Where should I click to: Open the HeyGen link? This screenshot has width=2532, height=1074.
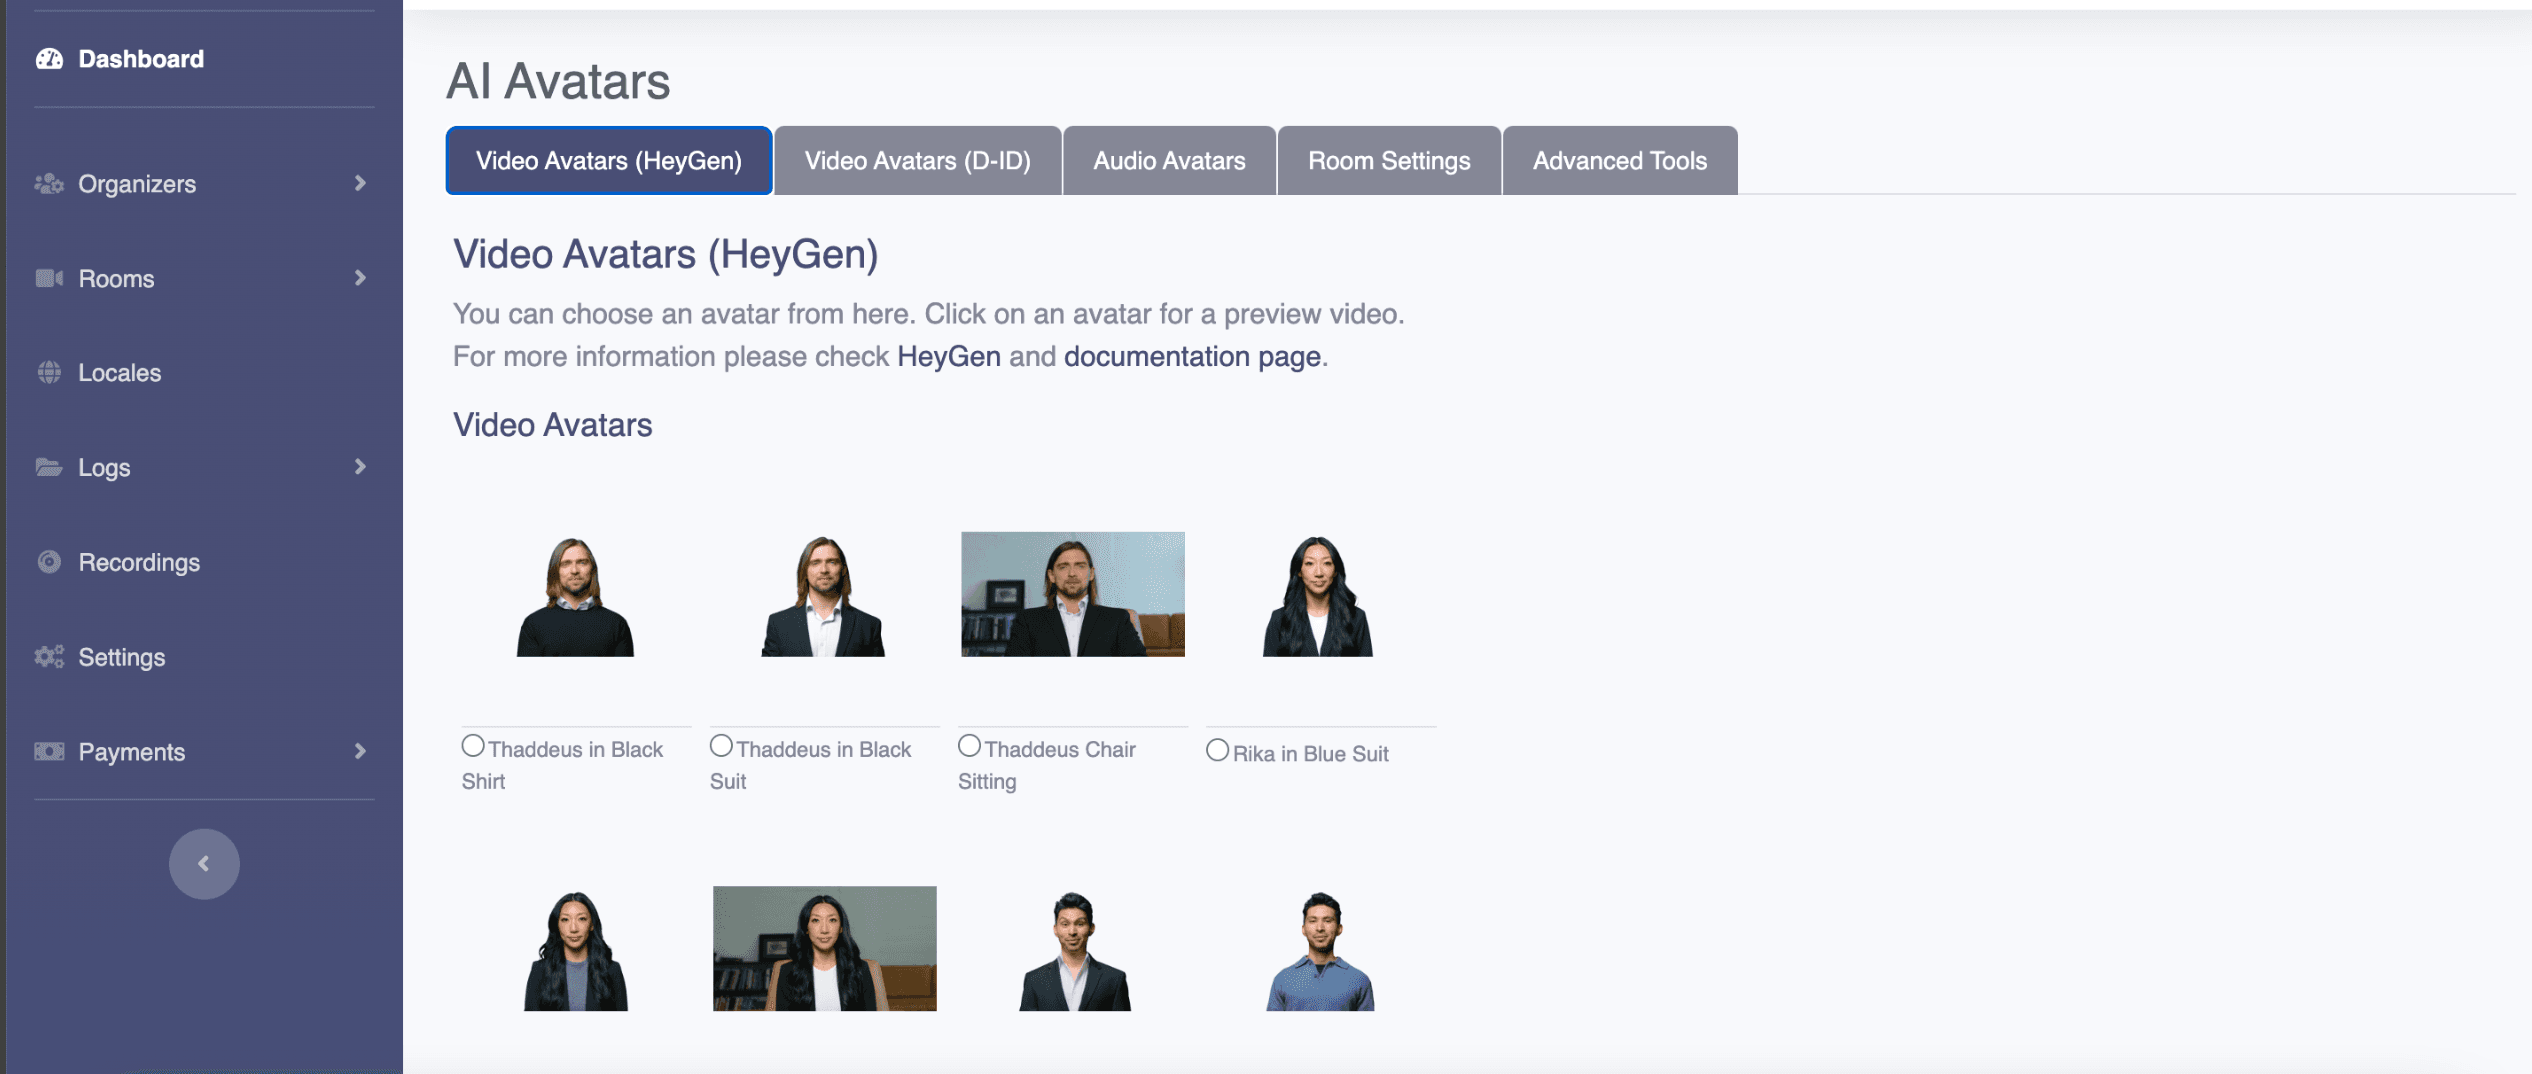tap(948, 357)
